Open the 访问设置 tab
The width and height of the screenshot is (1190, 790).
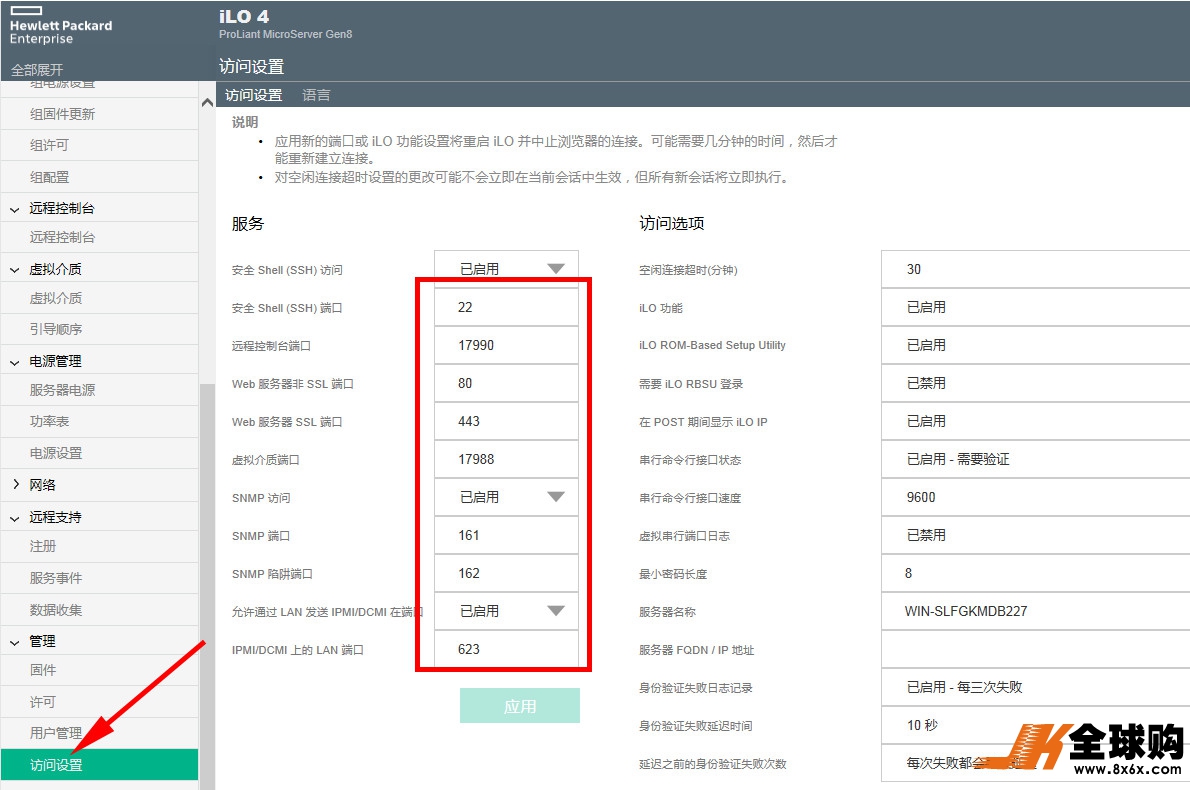coord(253,95)
